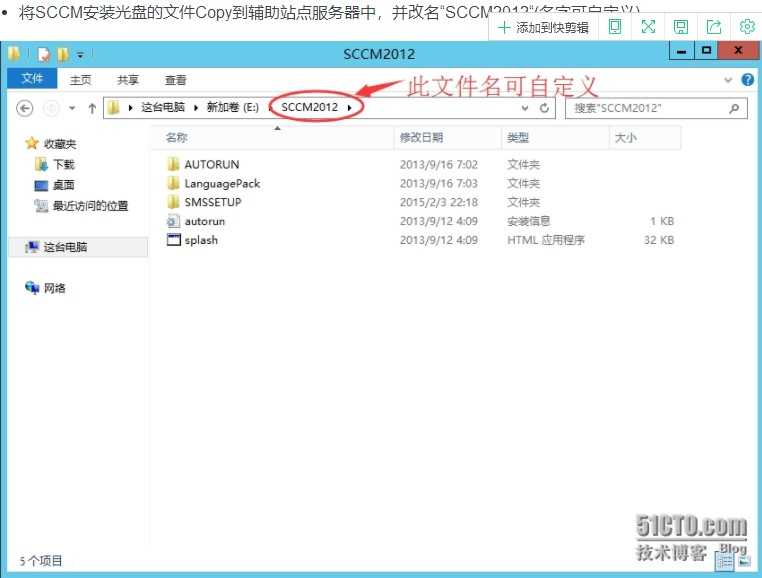The height and width of the screenshot is (578, 762).
Task: Click 新加卷 (E:) in the address breadcrumb
Action: 232,107
